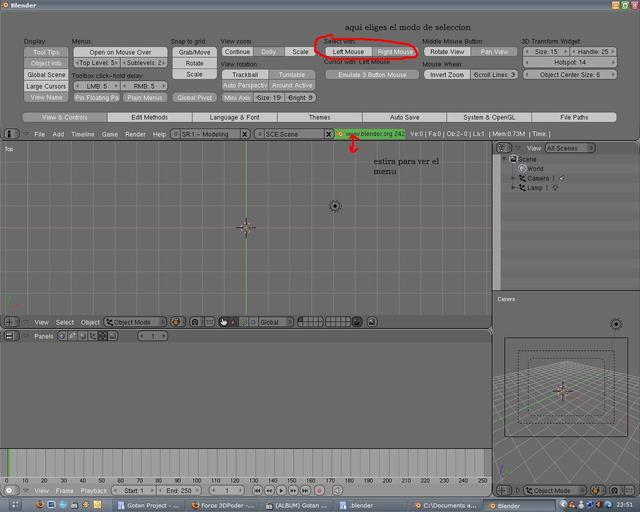The width and height of the screenshot is (640, 512).
Task: Open Object Mode dropdown in top 3D view
Action: [136, 322]
